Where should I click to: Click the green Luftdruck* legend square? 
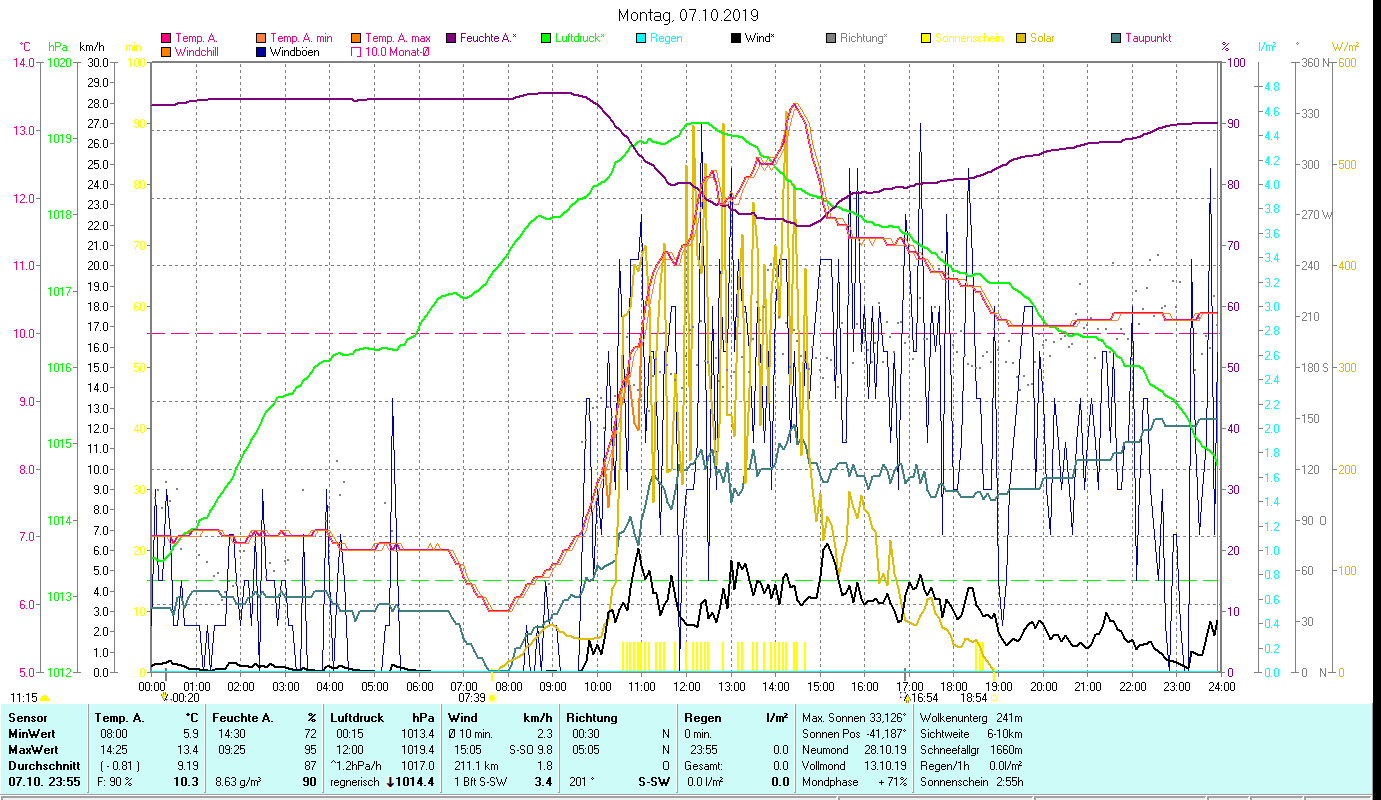point(546,38)
